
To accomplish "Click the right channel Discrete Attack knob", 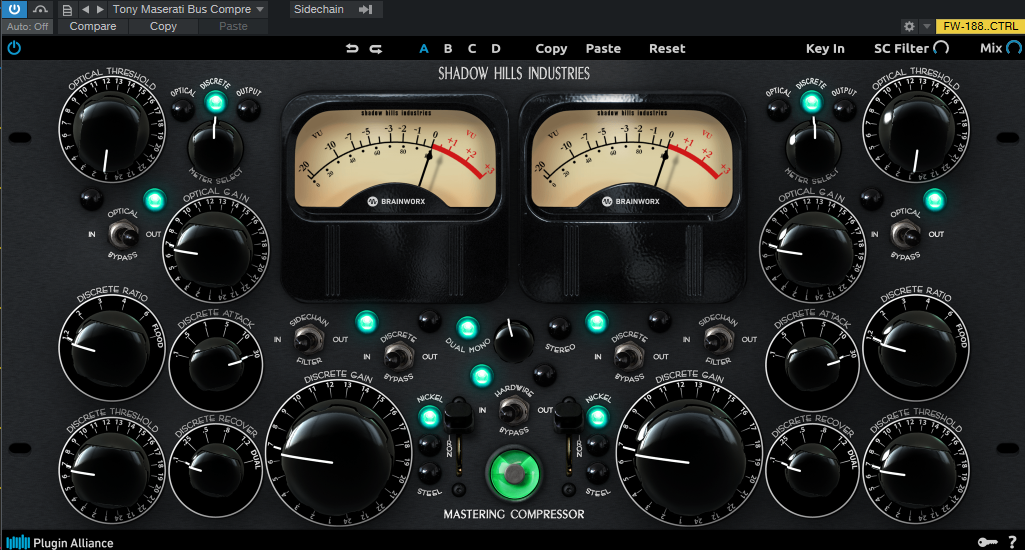I will 813,363.
